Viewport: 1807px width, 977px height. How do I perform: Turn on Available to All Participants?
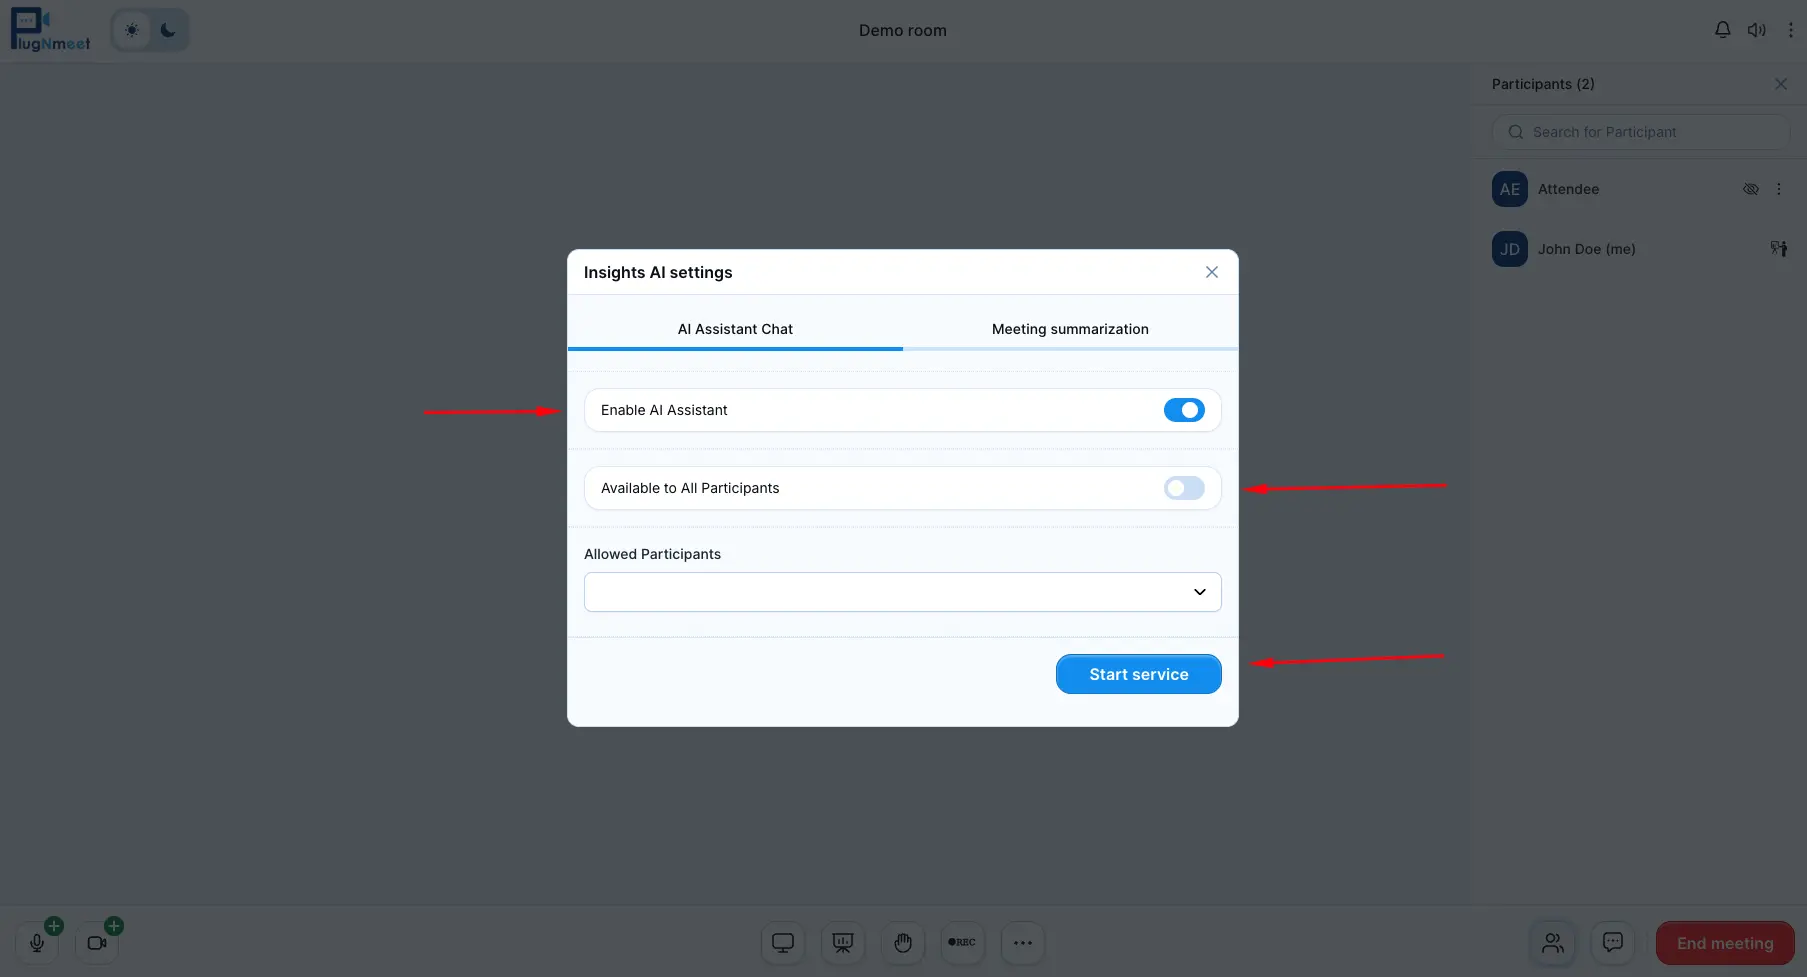tap(1184, 488)
